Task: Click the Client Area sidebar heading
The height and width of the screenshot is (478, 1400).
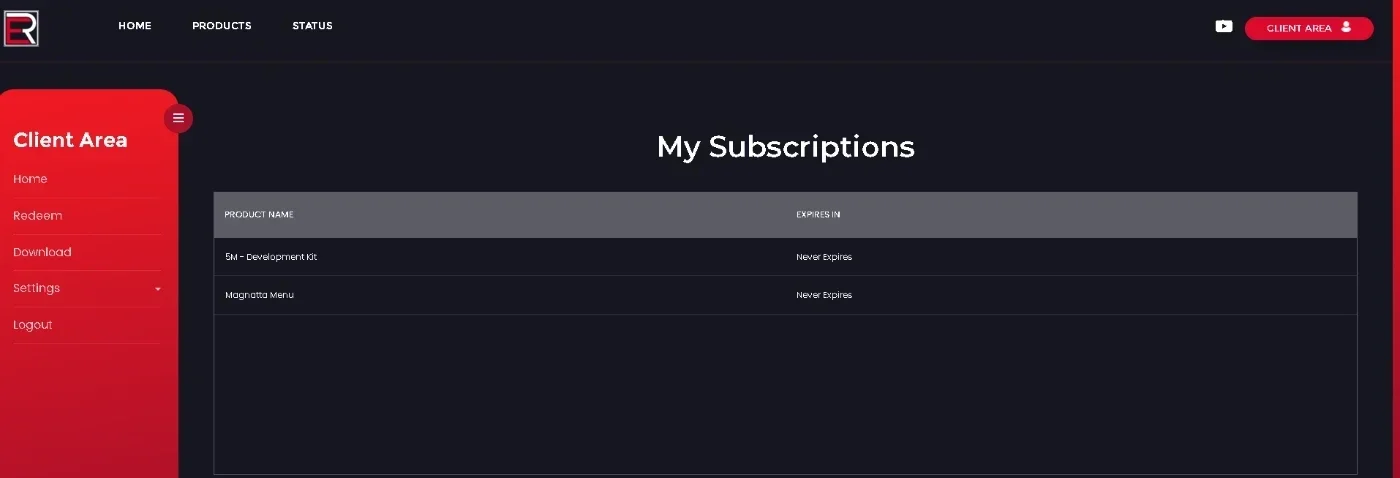Action: [x=70, y=140]
